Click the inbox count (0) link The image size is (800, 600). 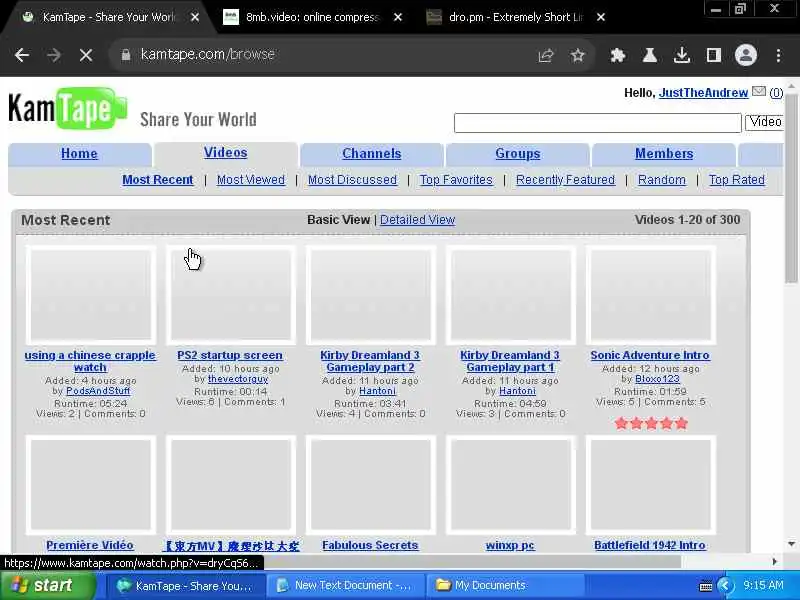click(776, 93)
